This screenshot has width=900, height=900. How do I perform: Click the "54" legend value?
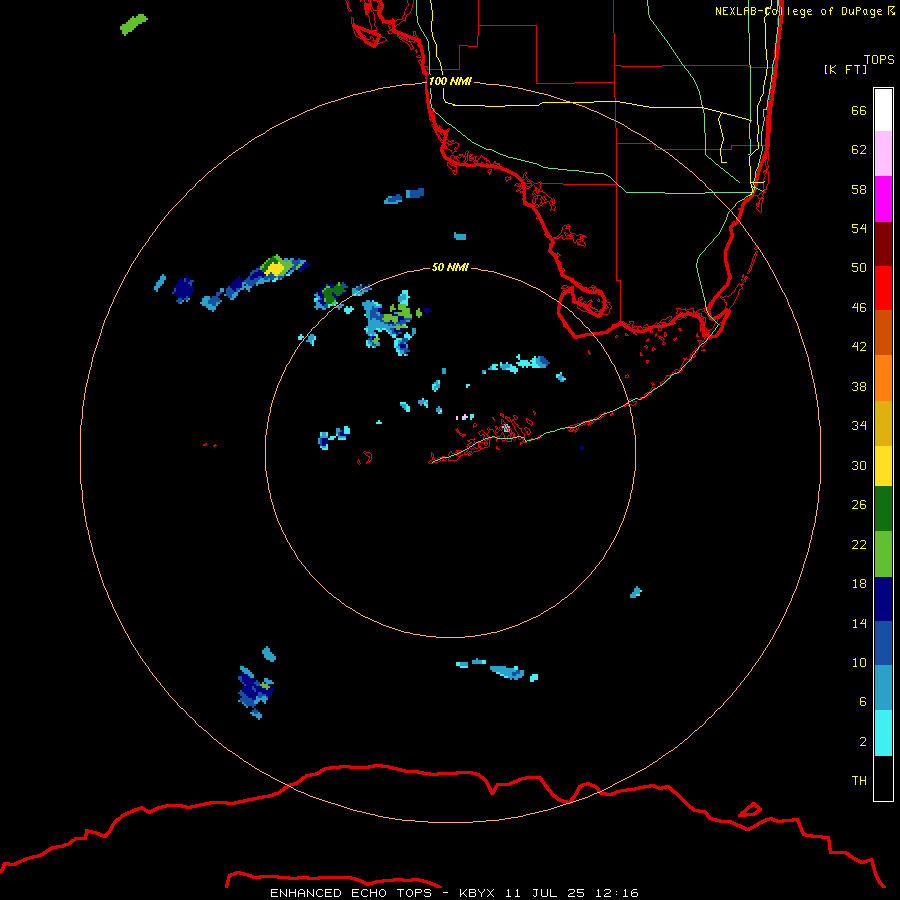tap(859, 228)
